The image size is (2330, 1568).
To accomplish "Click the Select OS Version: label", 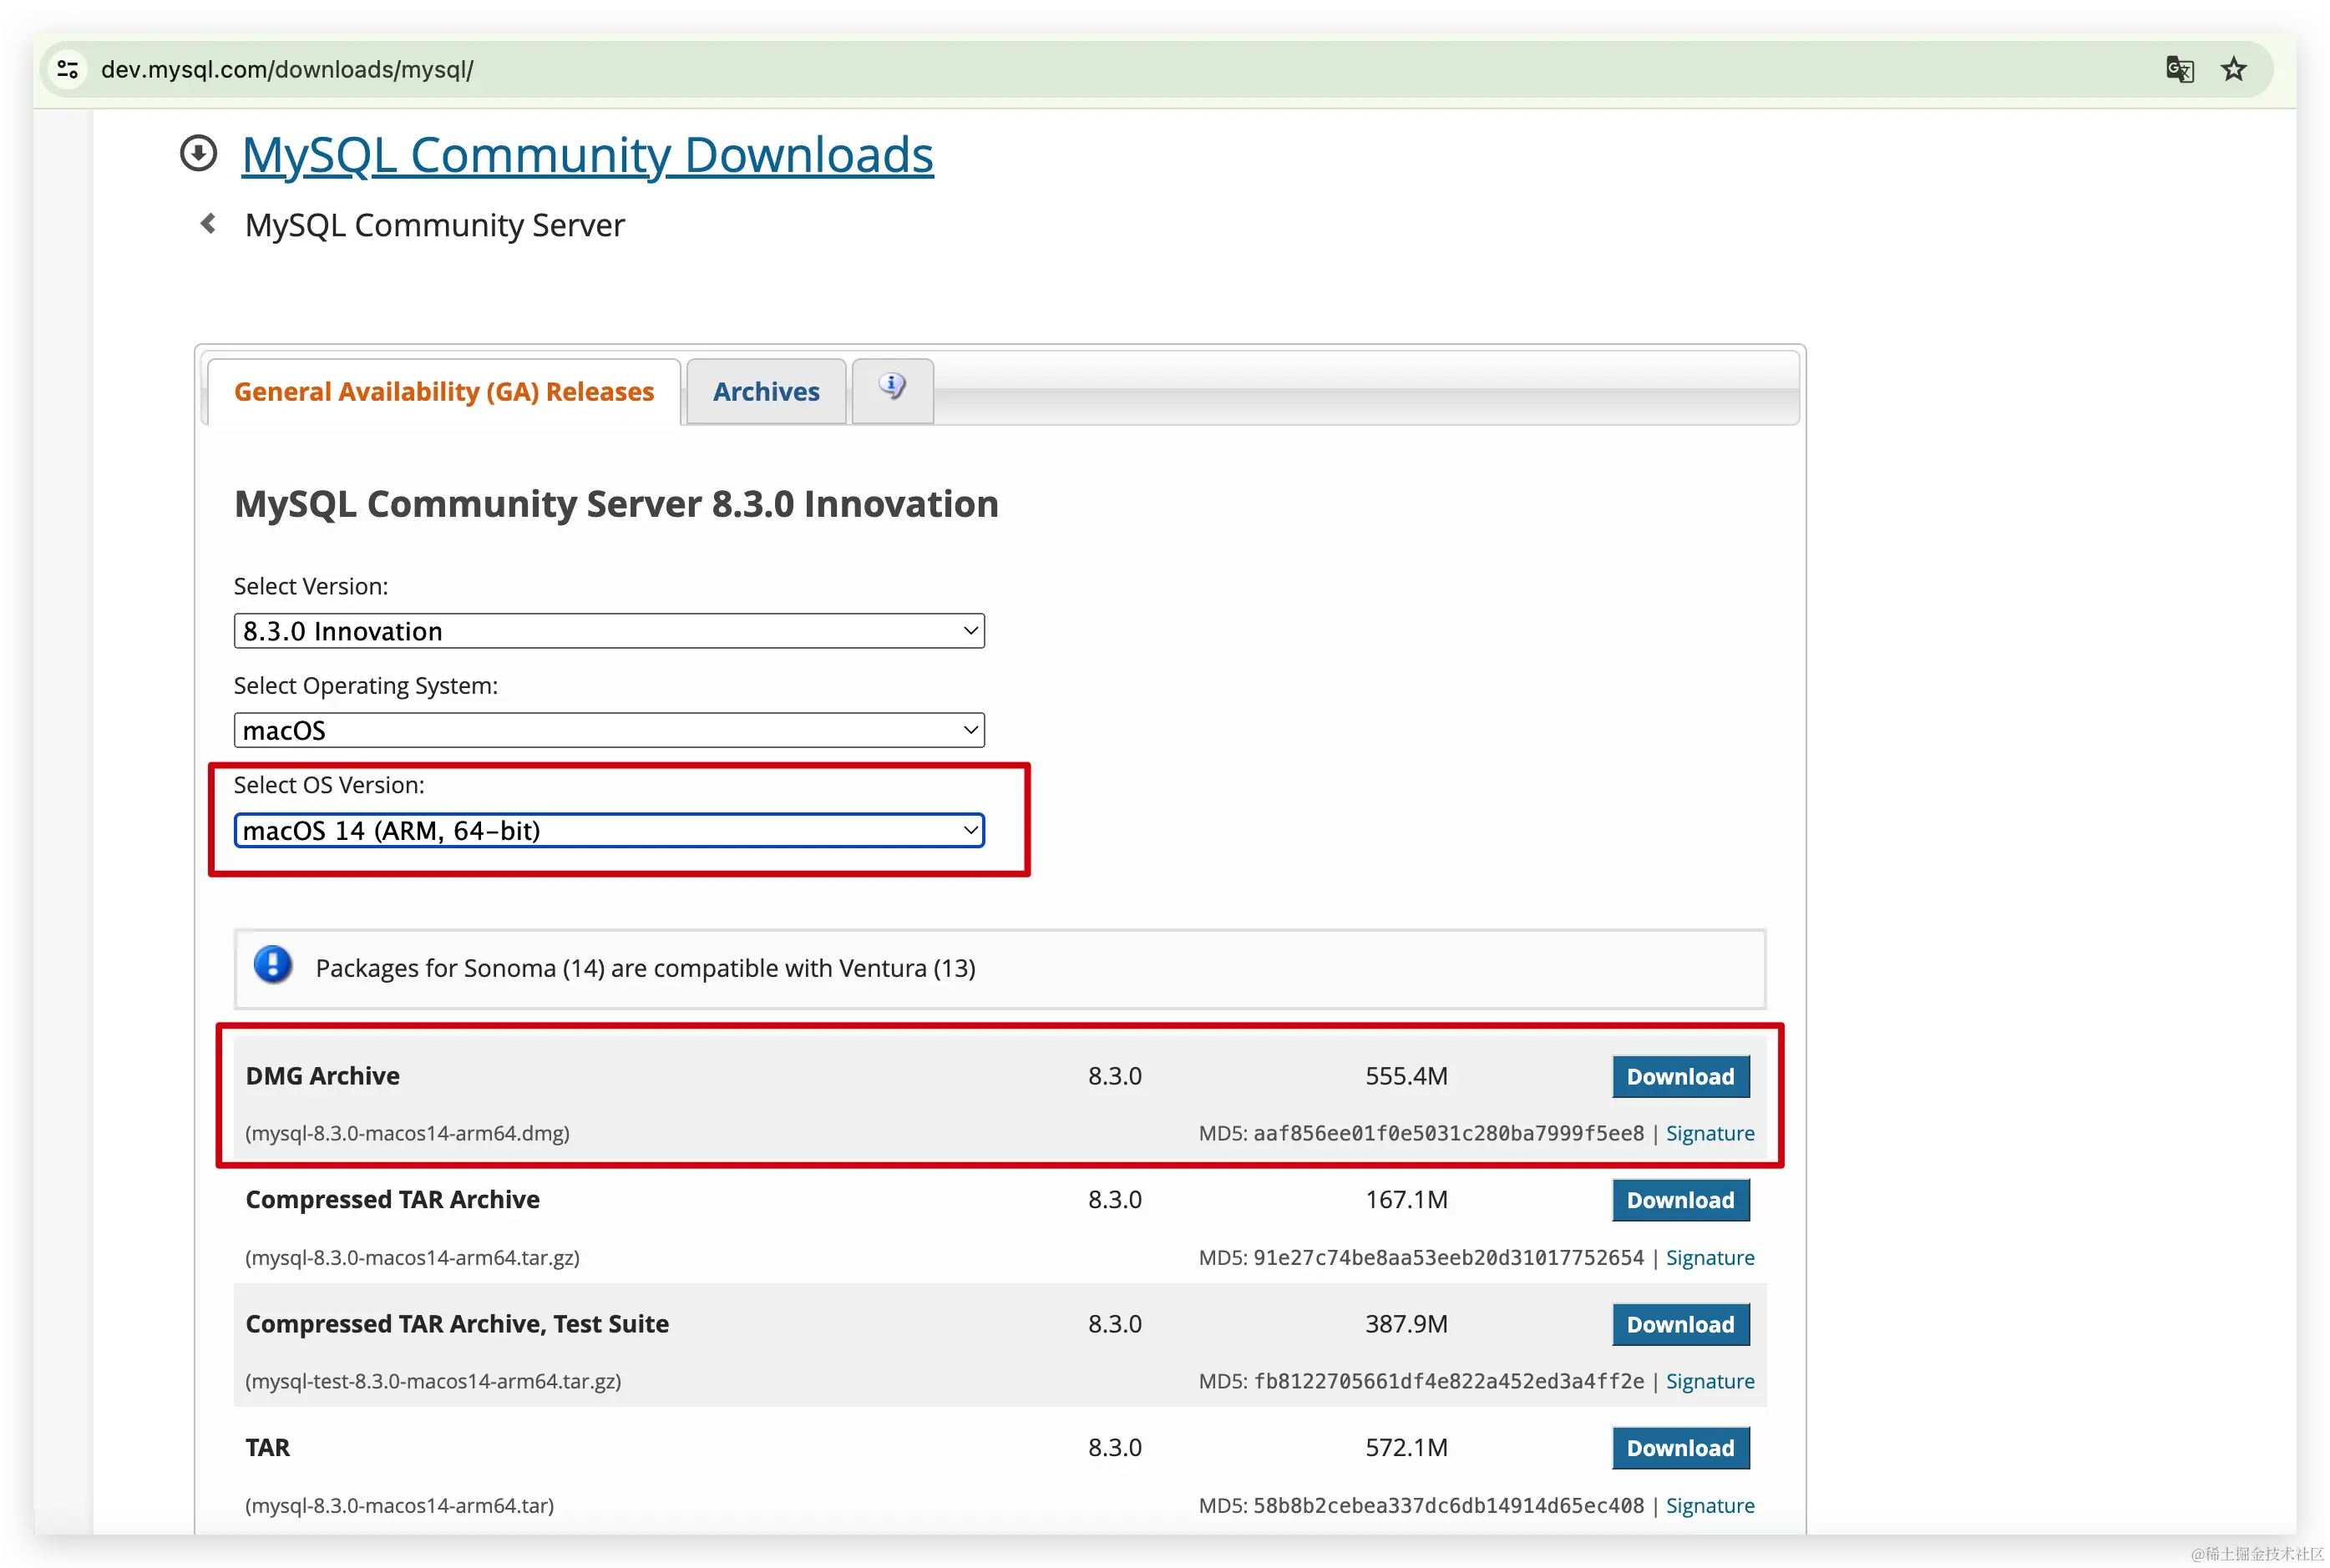I will click(328, 785).
